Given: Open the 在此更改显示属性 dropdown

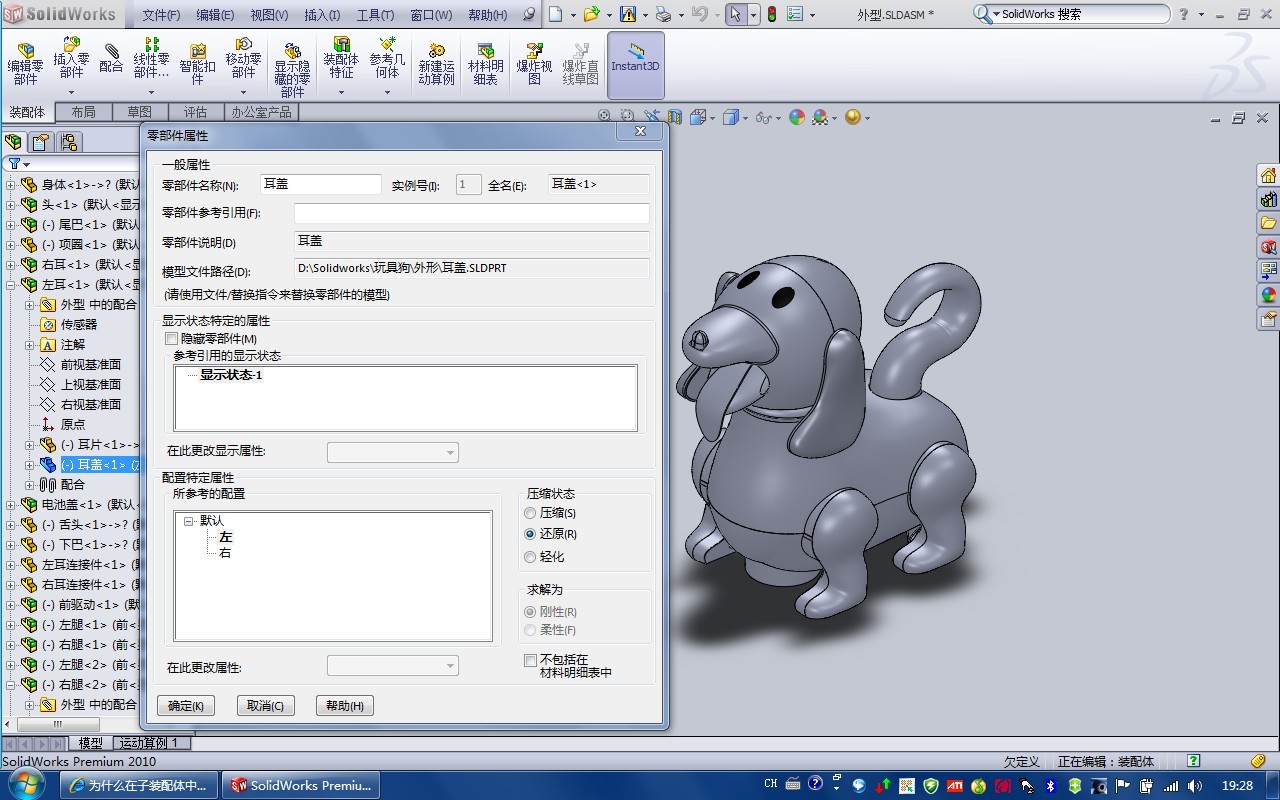Looking at the screenshot, I should [x=393, y=452].
